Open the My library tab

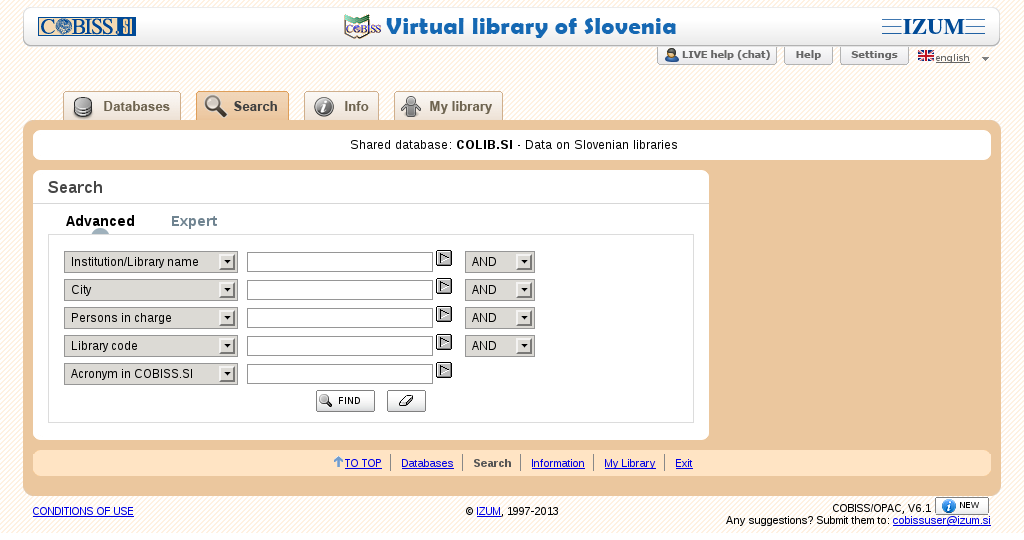[x=448, y=106]
